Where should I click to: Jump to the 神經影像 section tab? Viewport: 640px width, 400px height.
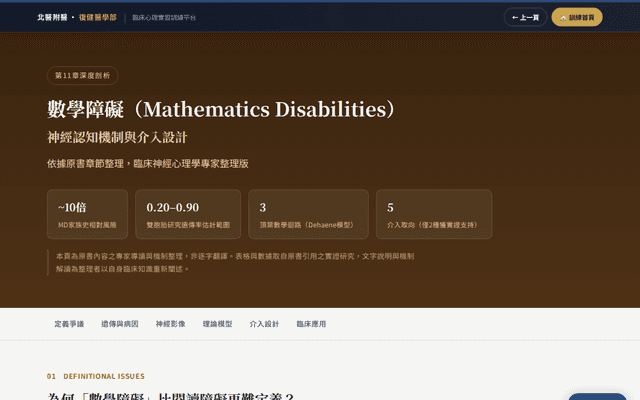click(x=170, y=324)
